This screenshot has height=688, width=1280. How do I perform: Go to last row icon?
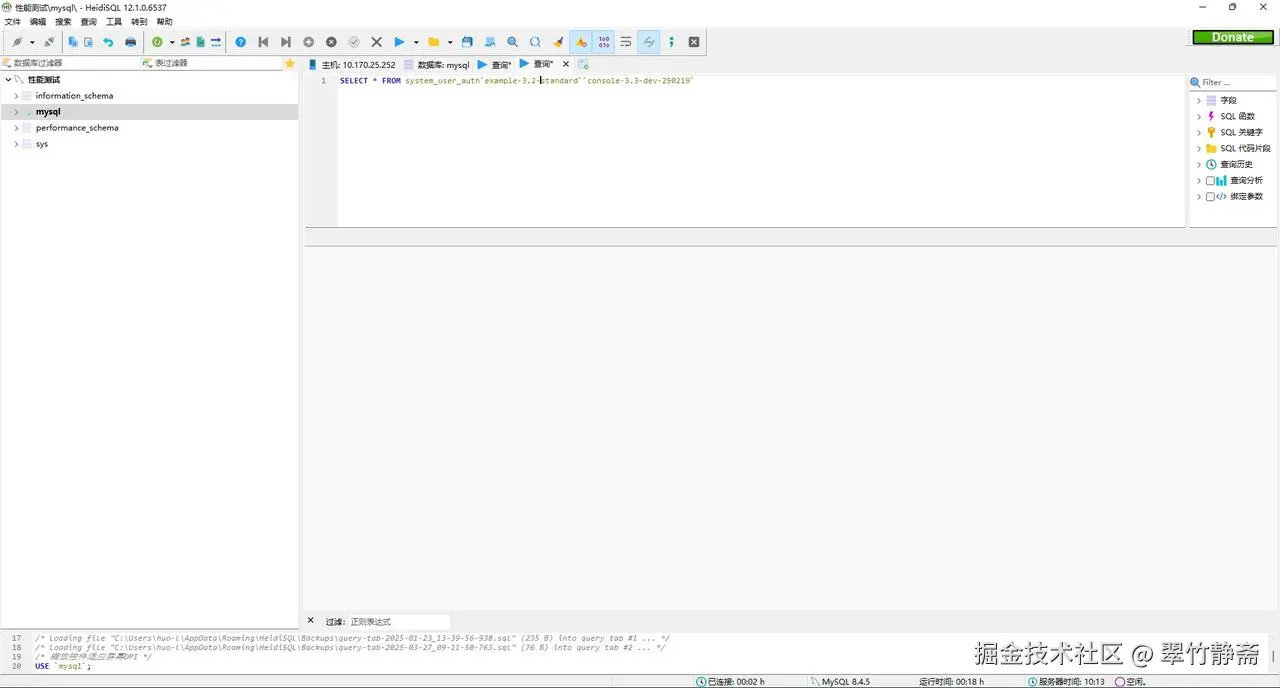pos(286,42)
